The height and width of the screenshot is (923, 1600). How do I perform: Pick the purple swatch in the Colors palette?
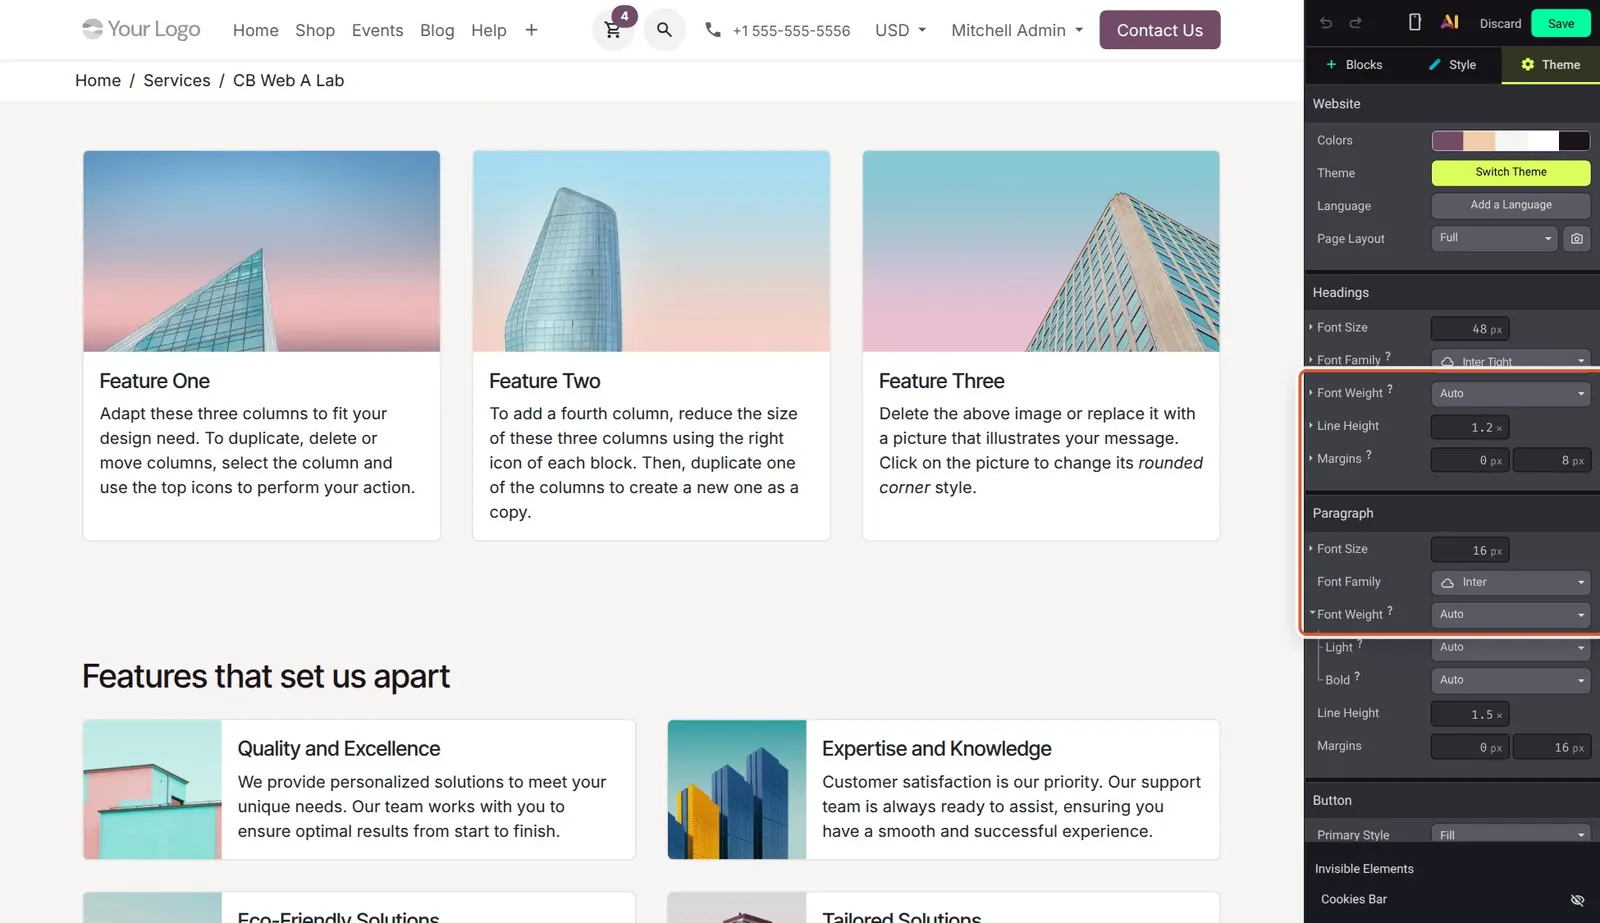pyautogui.click(x=1447, y=141)
